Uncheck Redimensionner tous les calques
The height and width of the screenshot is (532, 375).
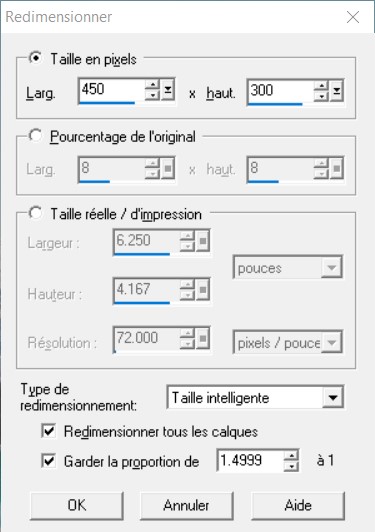tap(49, 432)
